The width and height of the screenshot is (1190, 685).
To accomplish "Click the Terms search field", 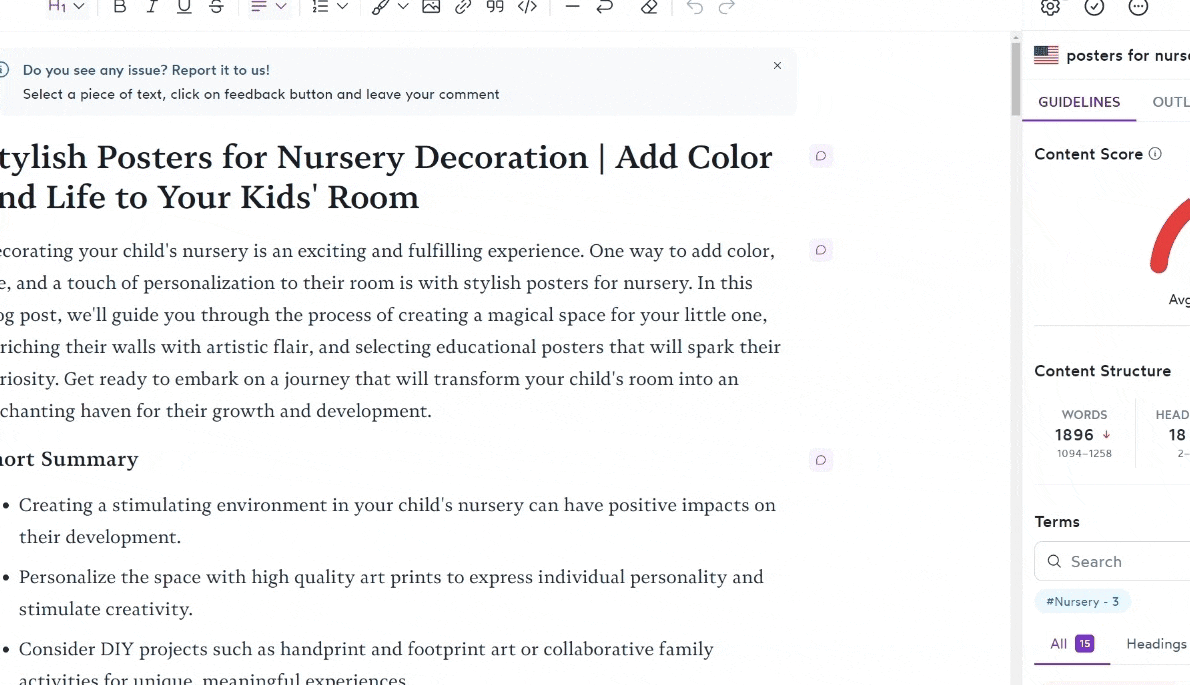I will 1112,561.
